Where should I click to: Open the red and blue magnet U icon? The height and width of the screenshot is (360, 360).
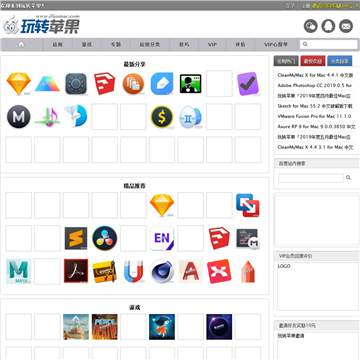pos(133,271)
